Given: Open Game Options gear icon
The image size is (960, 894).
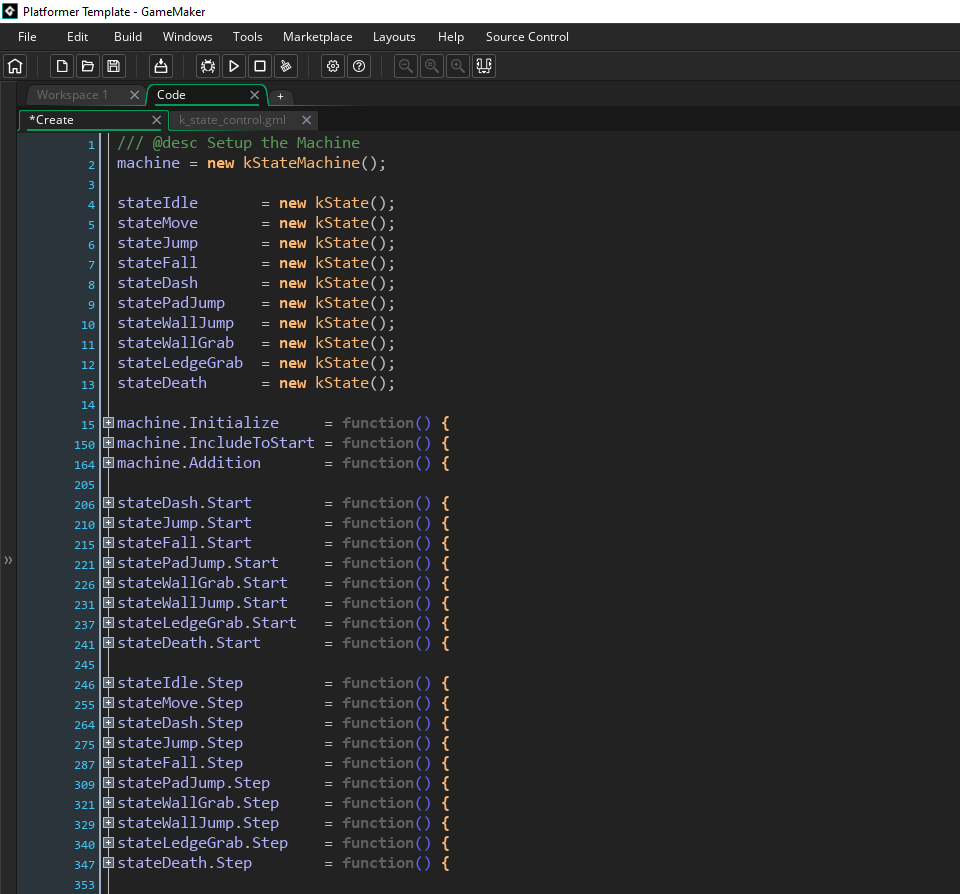Looking at the screenshot, I should coord(333,67).
